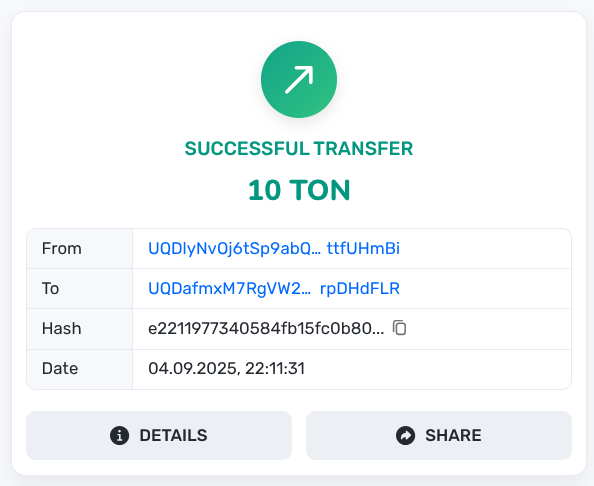The image size is (594, 486).
Task: Click the sender address ending ttfUHmBi
Action: coord(363,248)
